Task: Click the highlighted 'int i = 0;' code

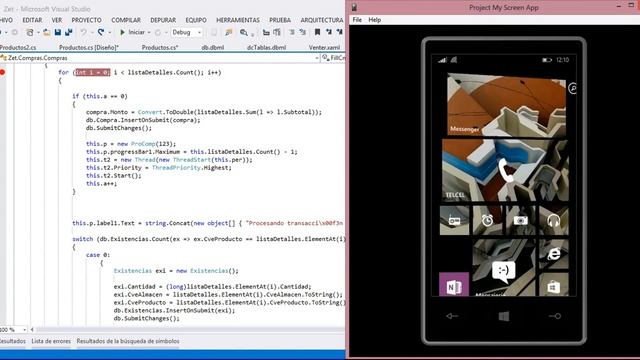Action: pyautogui.click(x=93, y=72)
